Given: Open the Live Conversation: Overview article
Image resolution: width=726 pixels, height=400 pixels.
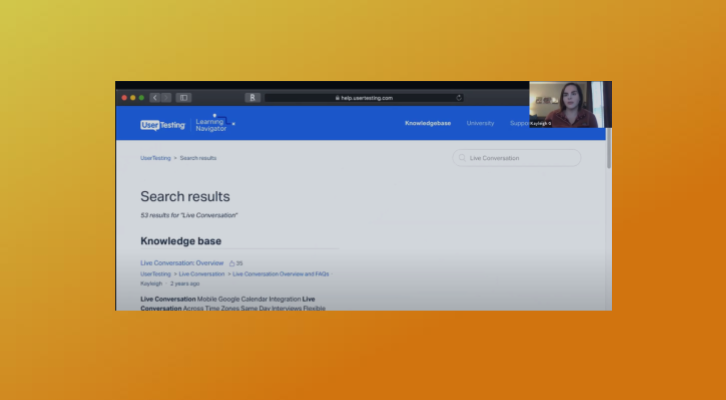Looking at the screenshot, I should click(x=182, y=263).
